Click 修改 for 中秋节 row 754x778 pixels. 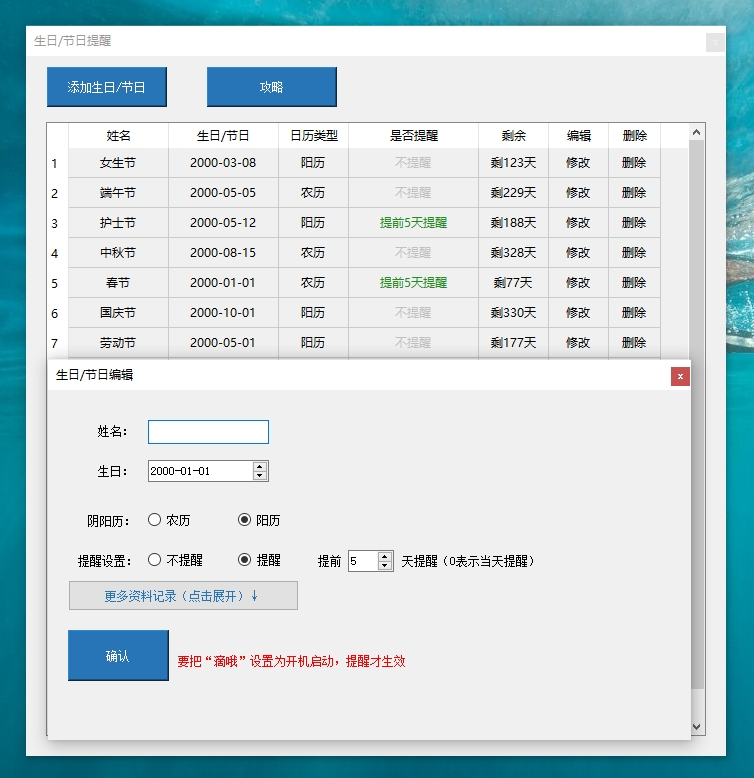click(x=578, y=253)
